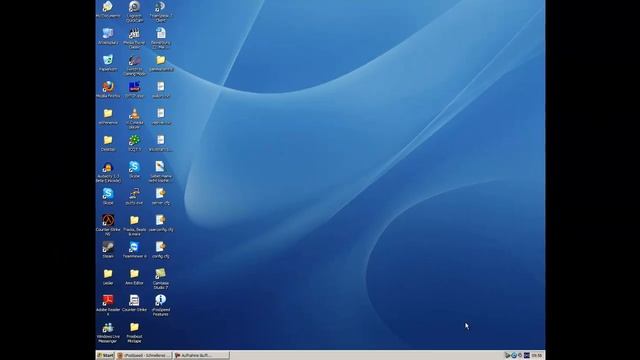Open the Tracks, Beats & more folder
This screenshot has height=360, width=640.
(x=134, y=220)
